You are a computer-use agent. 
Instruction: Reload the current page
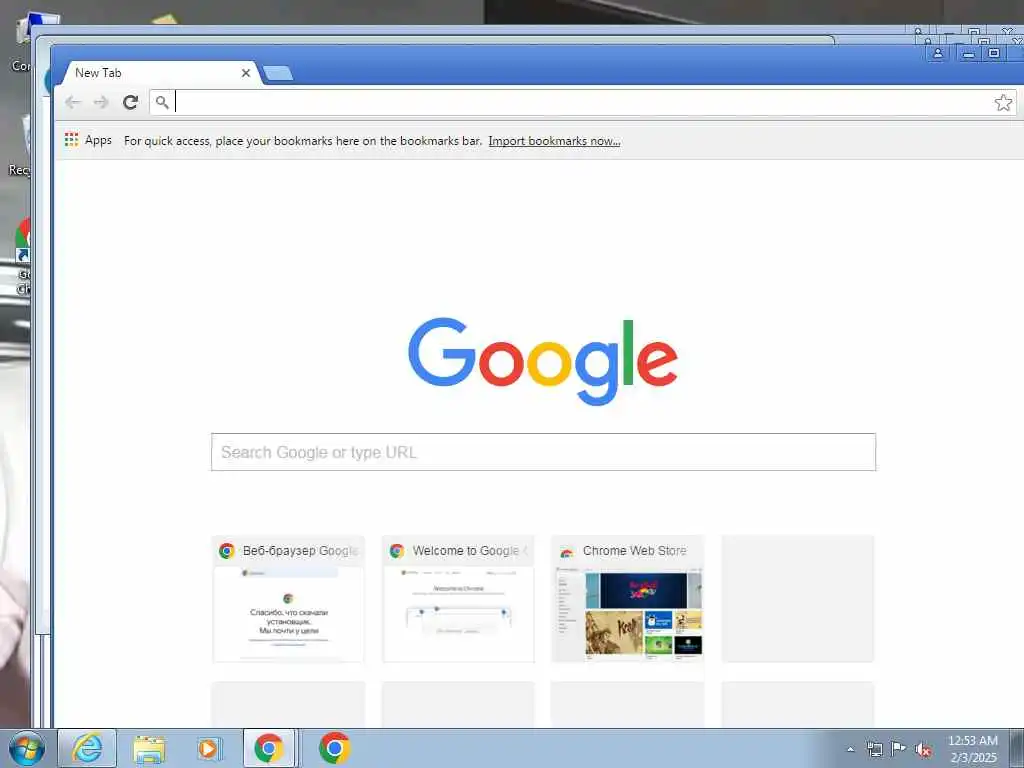(x=131, y=102)
